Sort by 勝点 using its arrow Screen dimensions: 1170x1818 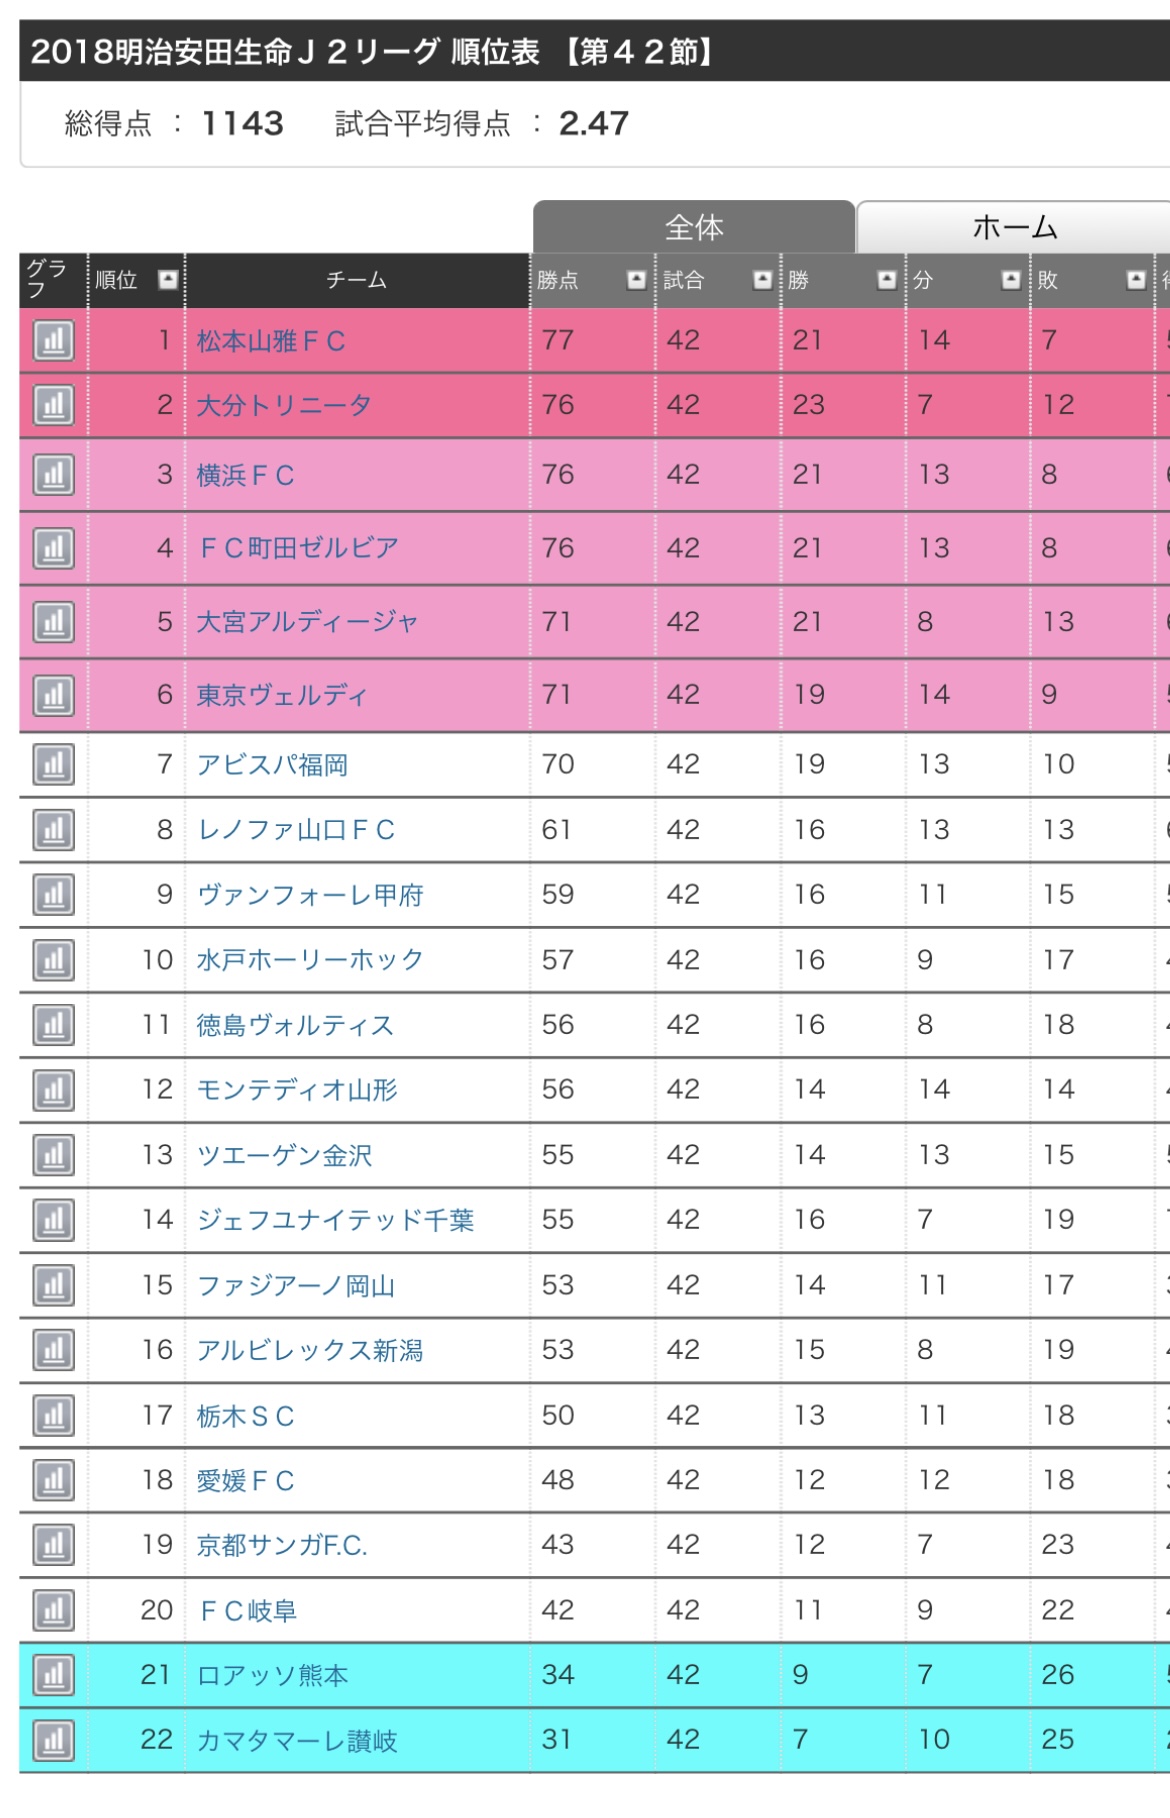(636, 280)
